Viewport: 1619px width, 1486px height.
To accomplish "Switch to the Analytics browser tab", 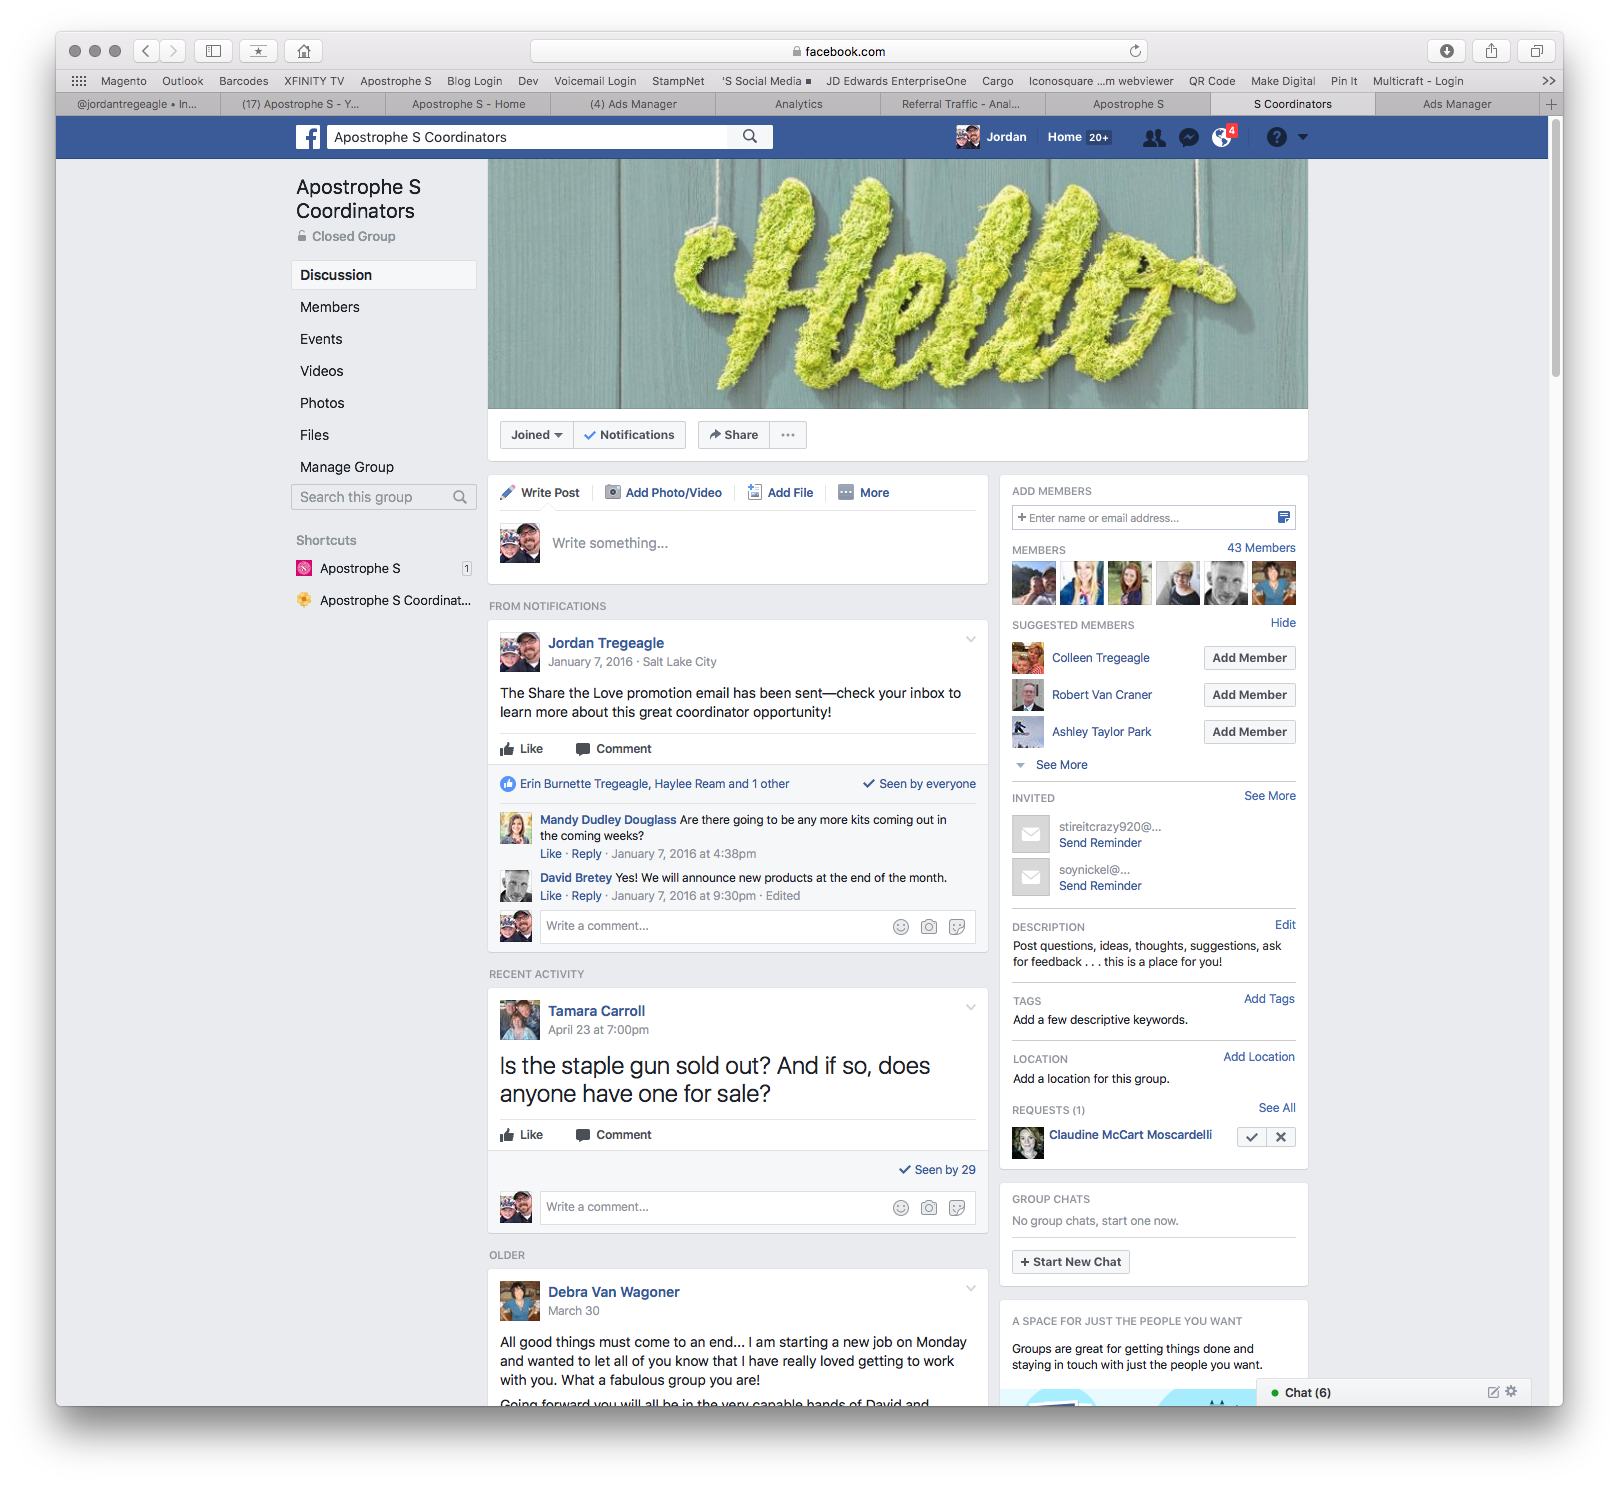I will [799, 104].
